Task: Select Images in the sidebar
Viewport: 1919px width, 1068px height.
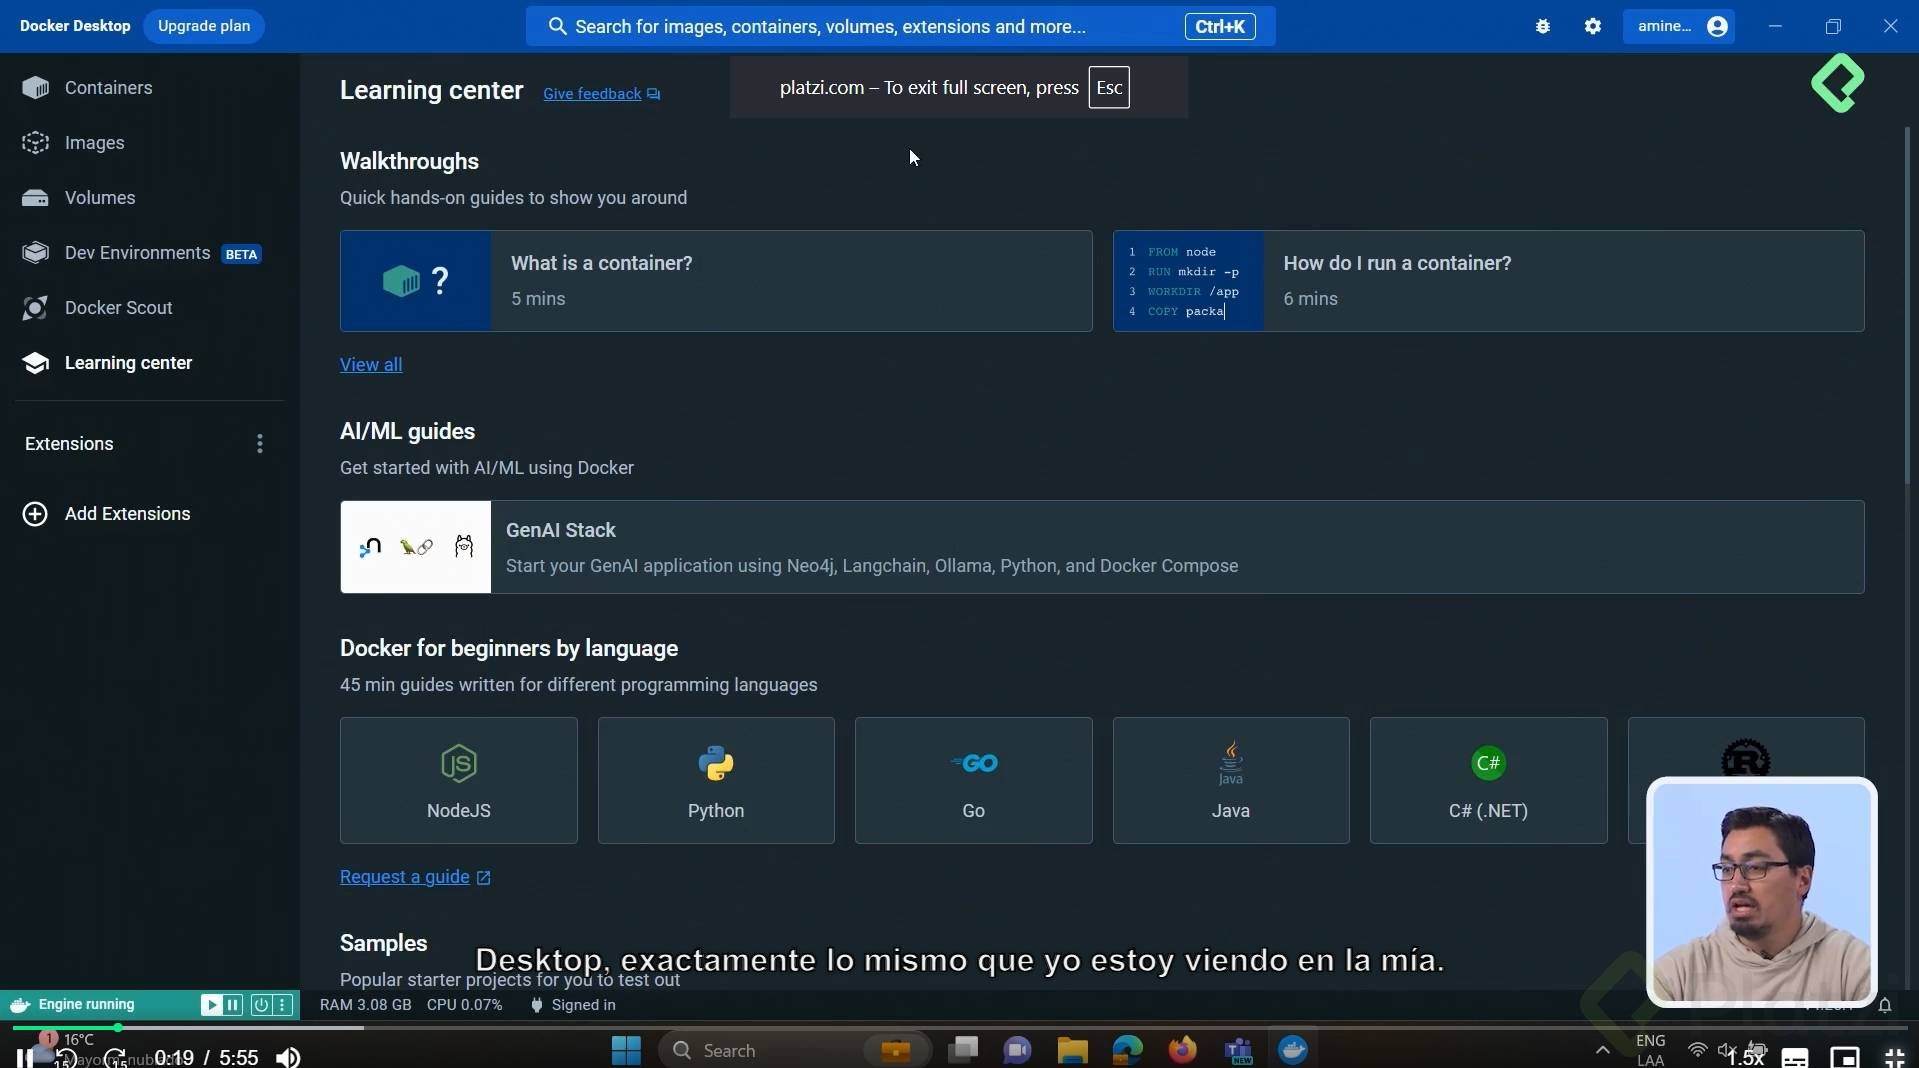Action: pos(150,143)
